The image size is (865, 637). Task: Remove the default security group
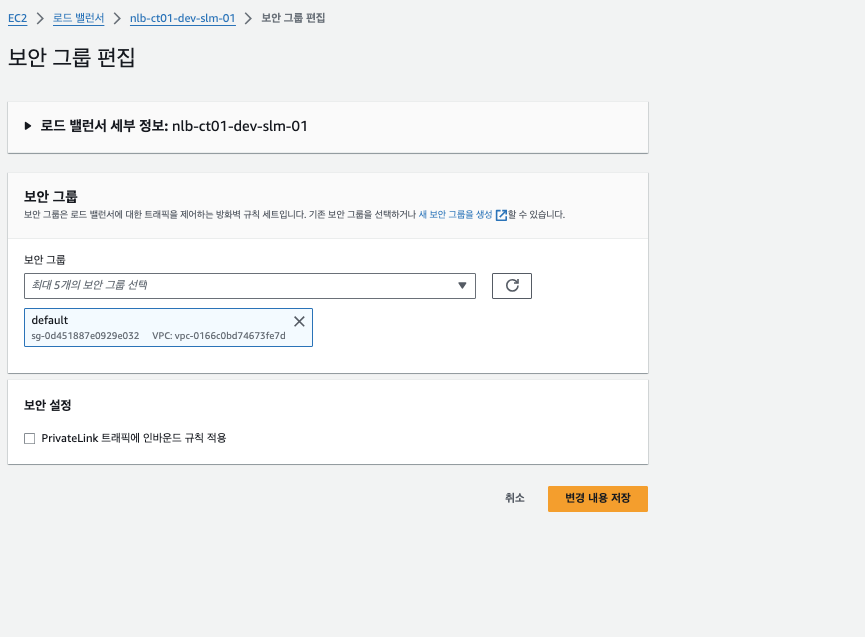pyautogui.click(x=299, y=322)
